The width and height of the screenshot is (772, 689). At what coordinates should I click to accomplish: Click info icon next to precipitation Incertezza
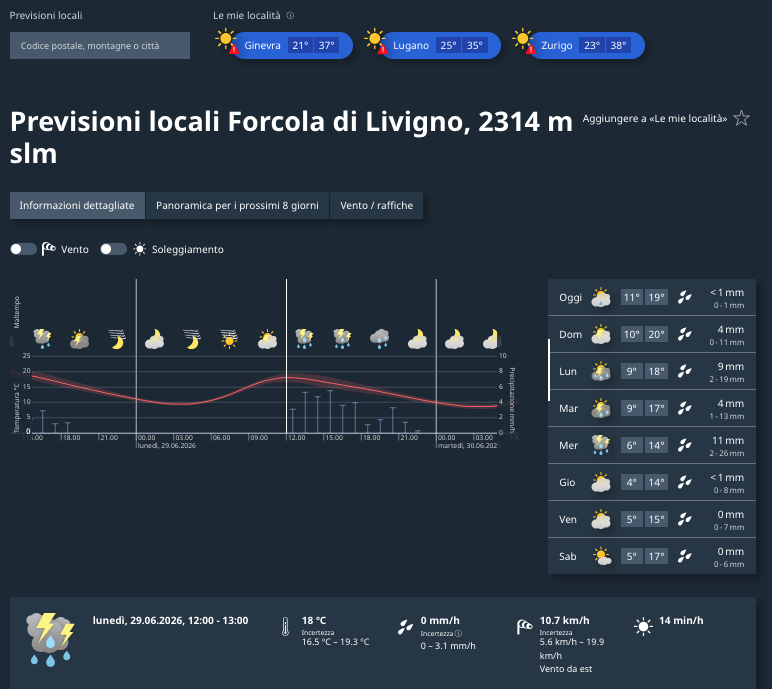(x=458, y=633)
